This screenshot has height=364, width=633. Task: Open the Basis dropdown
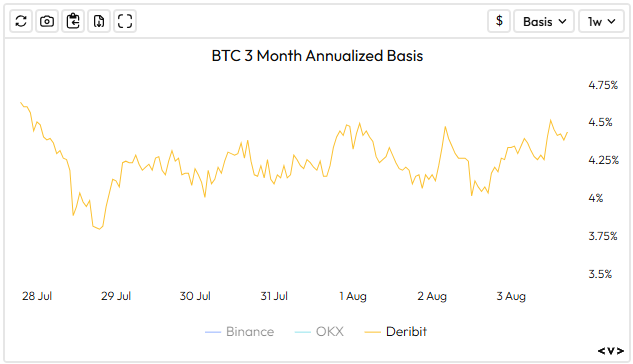coord(544,21)
